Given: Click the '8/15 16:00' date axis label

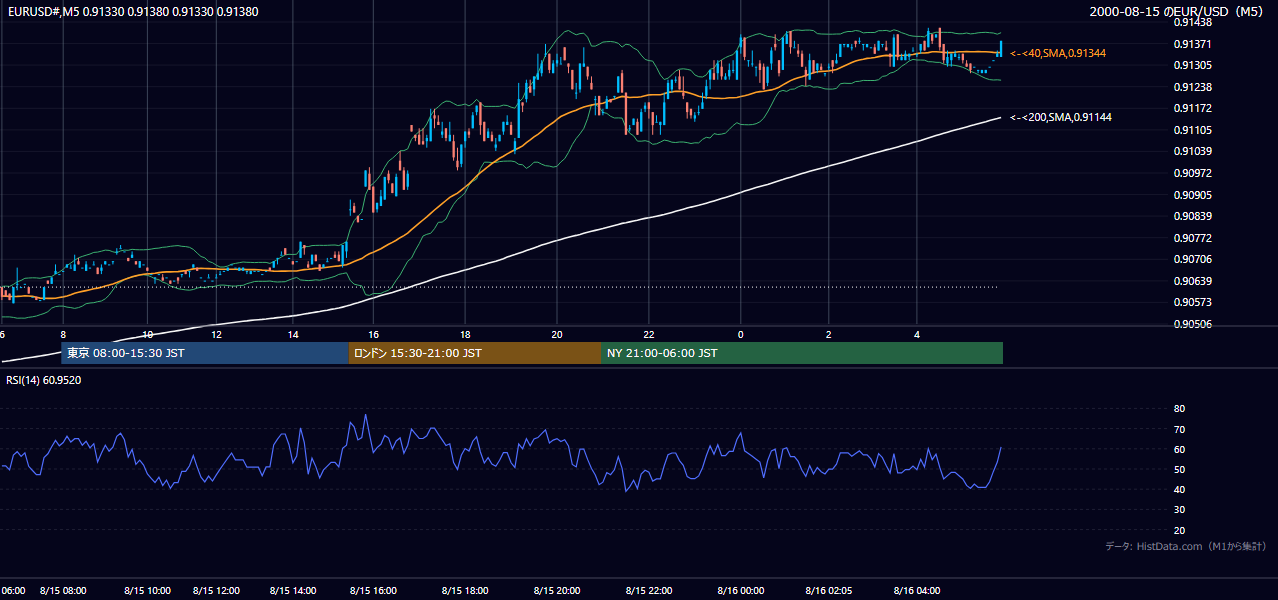Looking at the screenshot, I should pos(373,591).
